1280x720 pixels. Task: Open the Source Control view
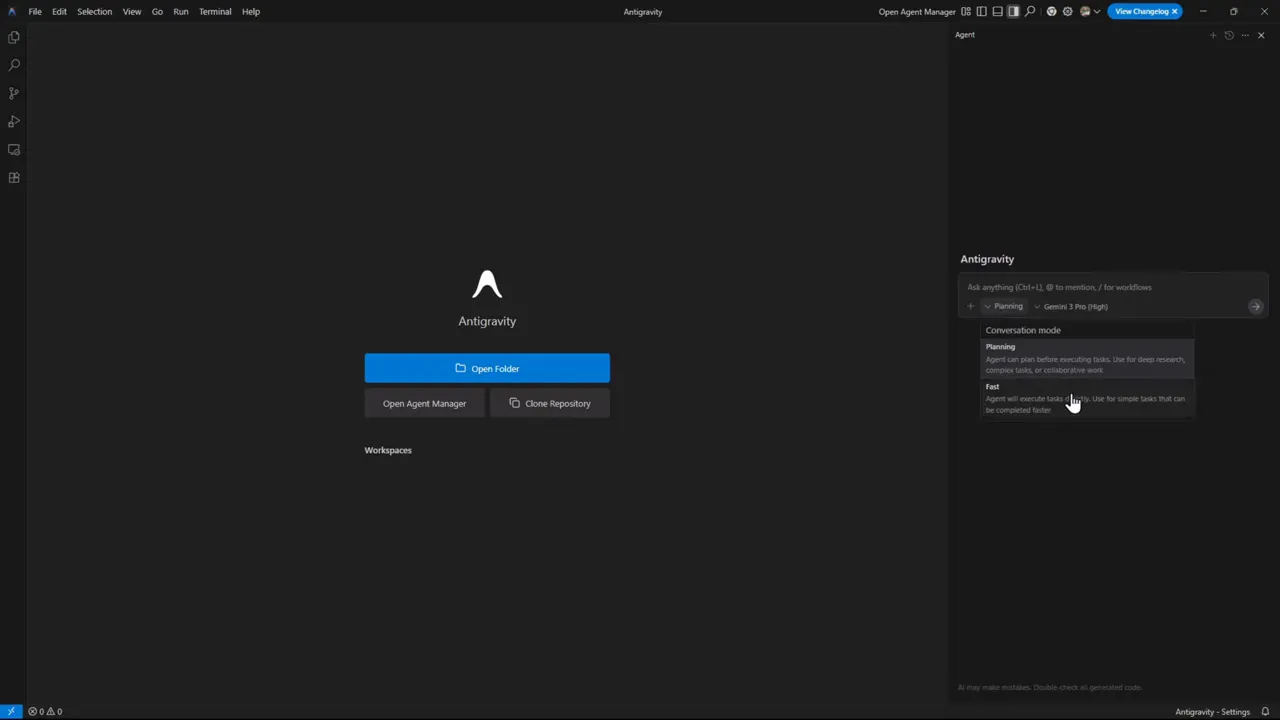coord(13,92)
